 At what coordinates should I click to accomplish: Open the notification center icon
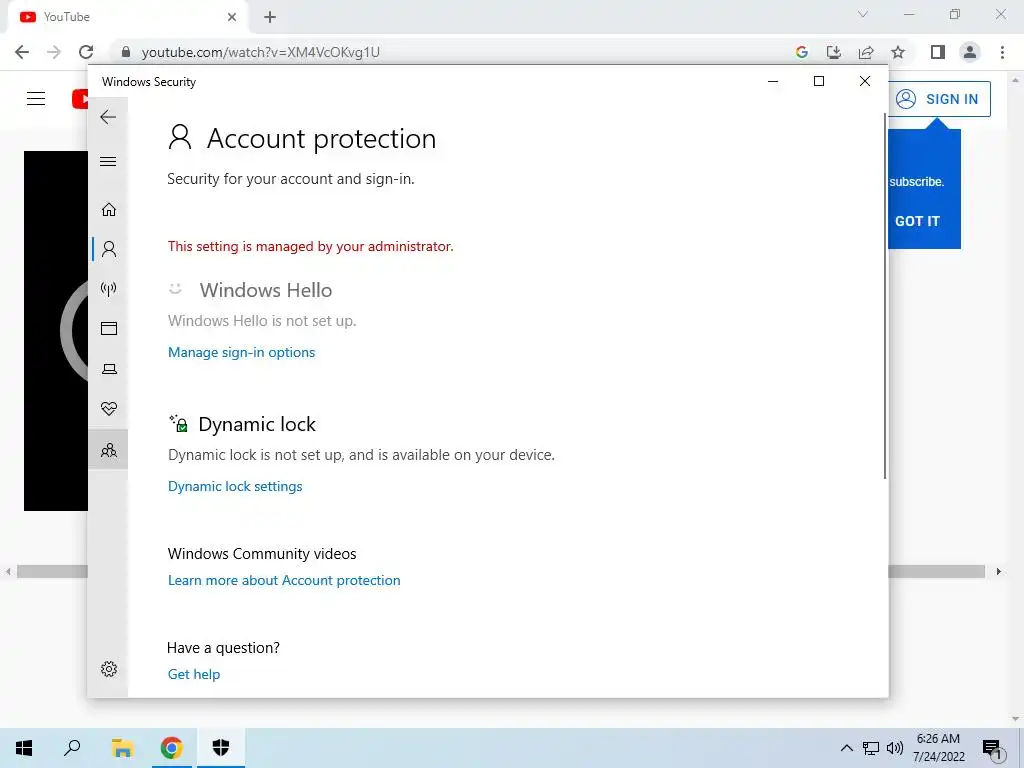click(x=993, y=748)
